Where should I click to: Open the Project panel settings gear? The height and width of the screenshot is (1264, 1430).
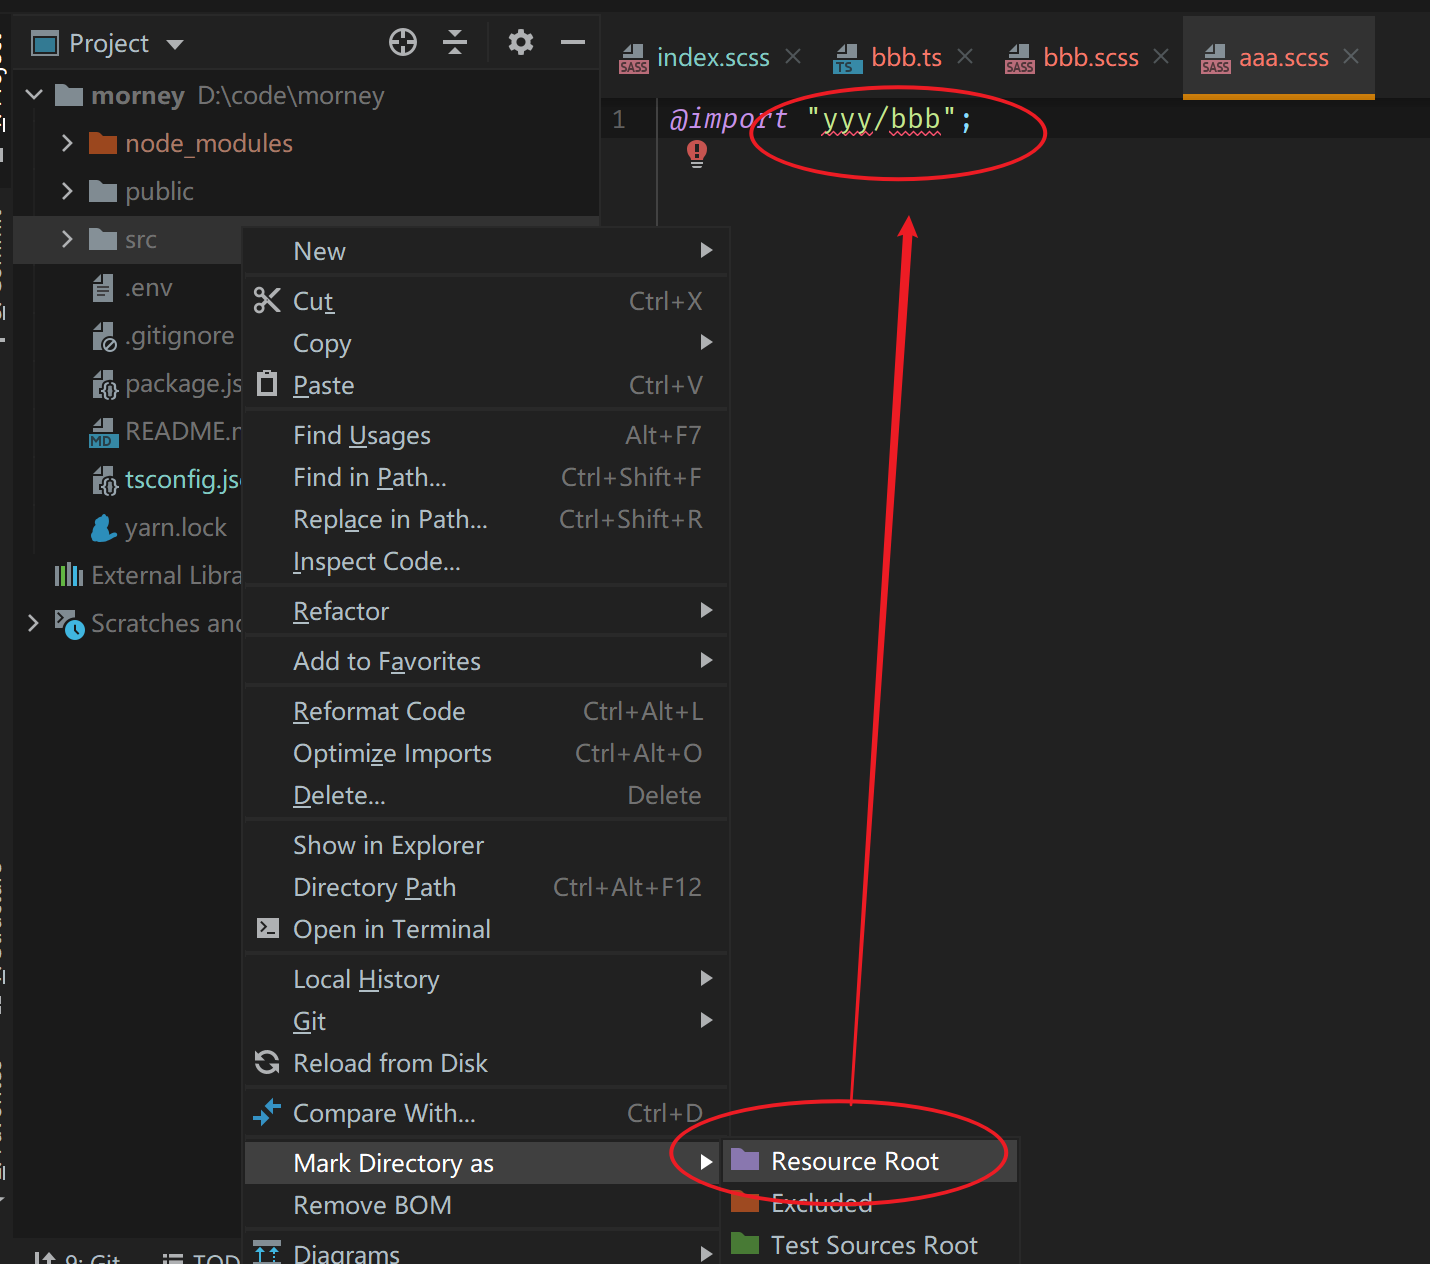click(x=520, y=42)
